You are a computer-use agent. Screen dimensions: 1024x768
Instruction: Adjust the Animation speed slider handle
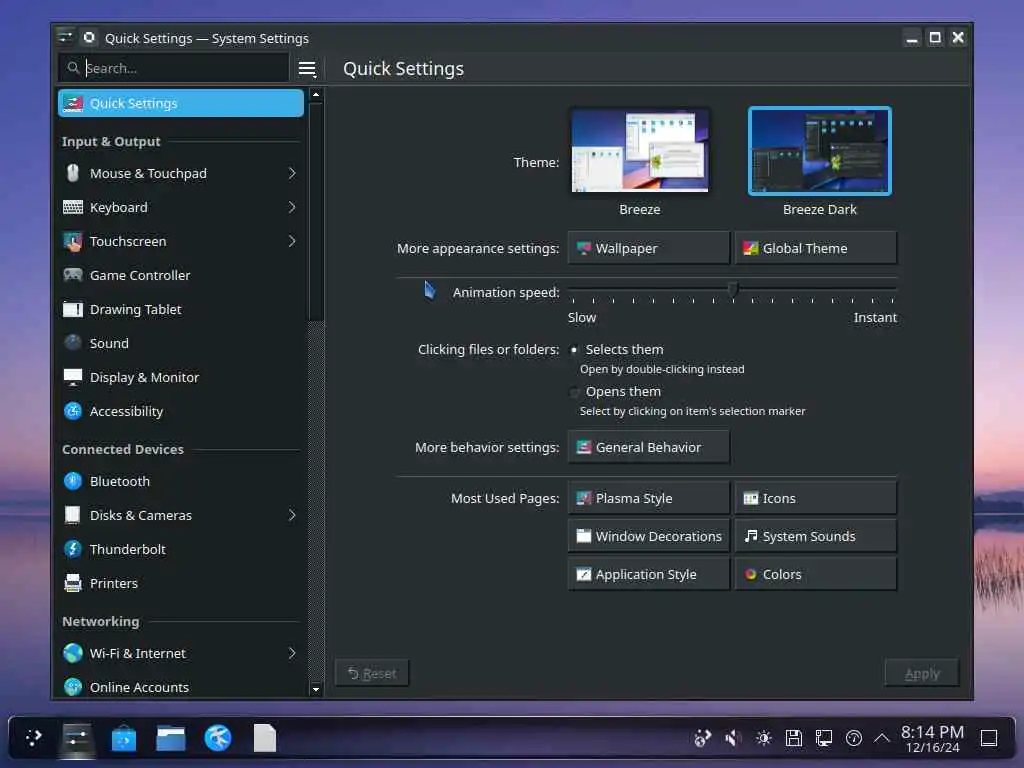(733, 289)
